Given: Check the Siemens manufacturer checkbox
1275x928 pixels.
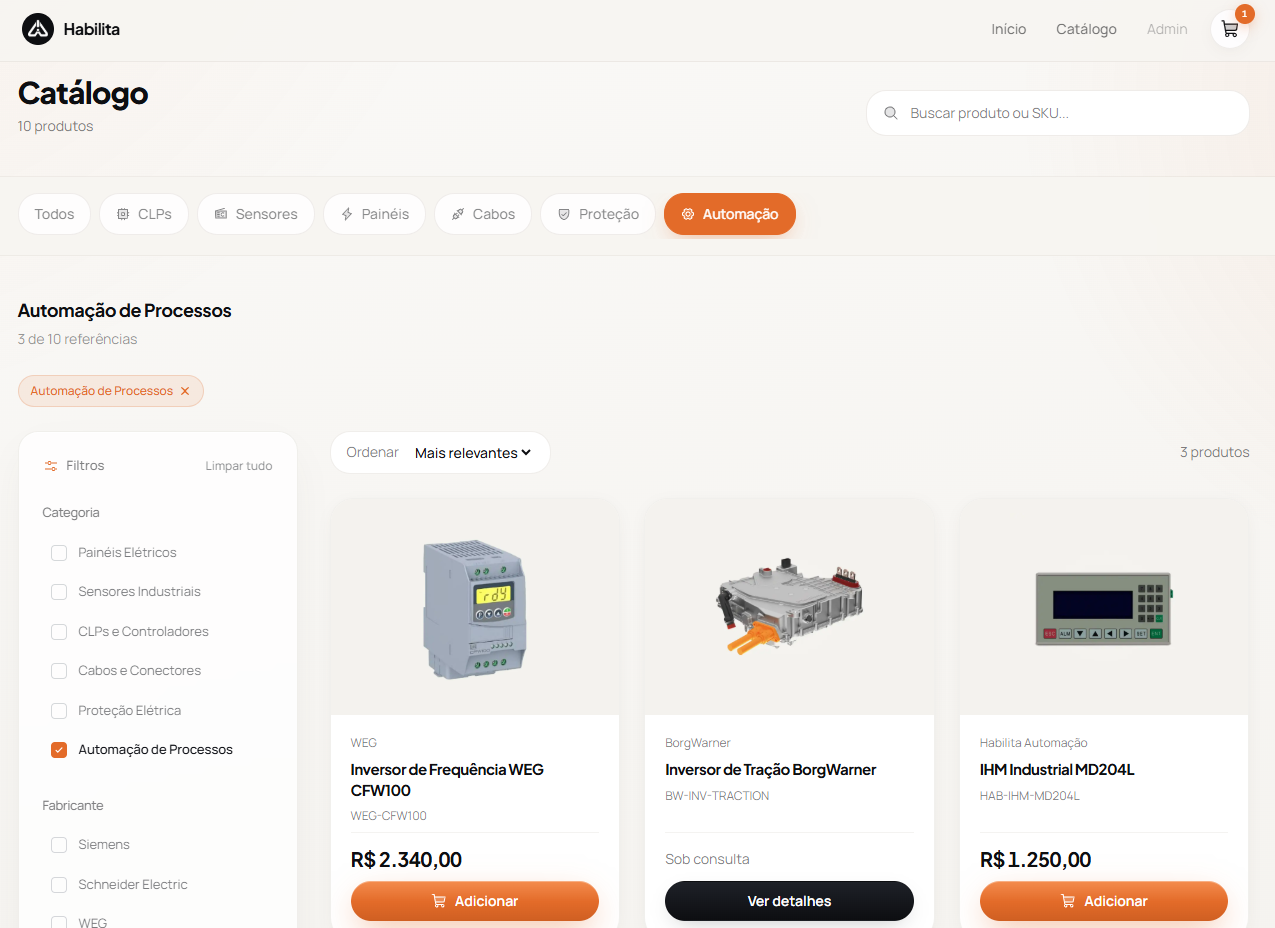Looking at the screenshot, I should [x=59, y=845].
